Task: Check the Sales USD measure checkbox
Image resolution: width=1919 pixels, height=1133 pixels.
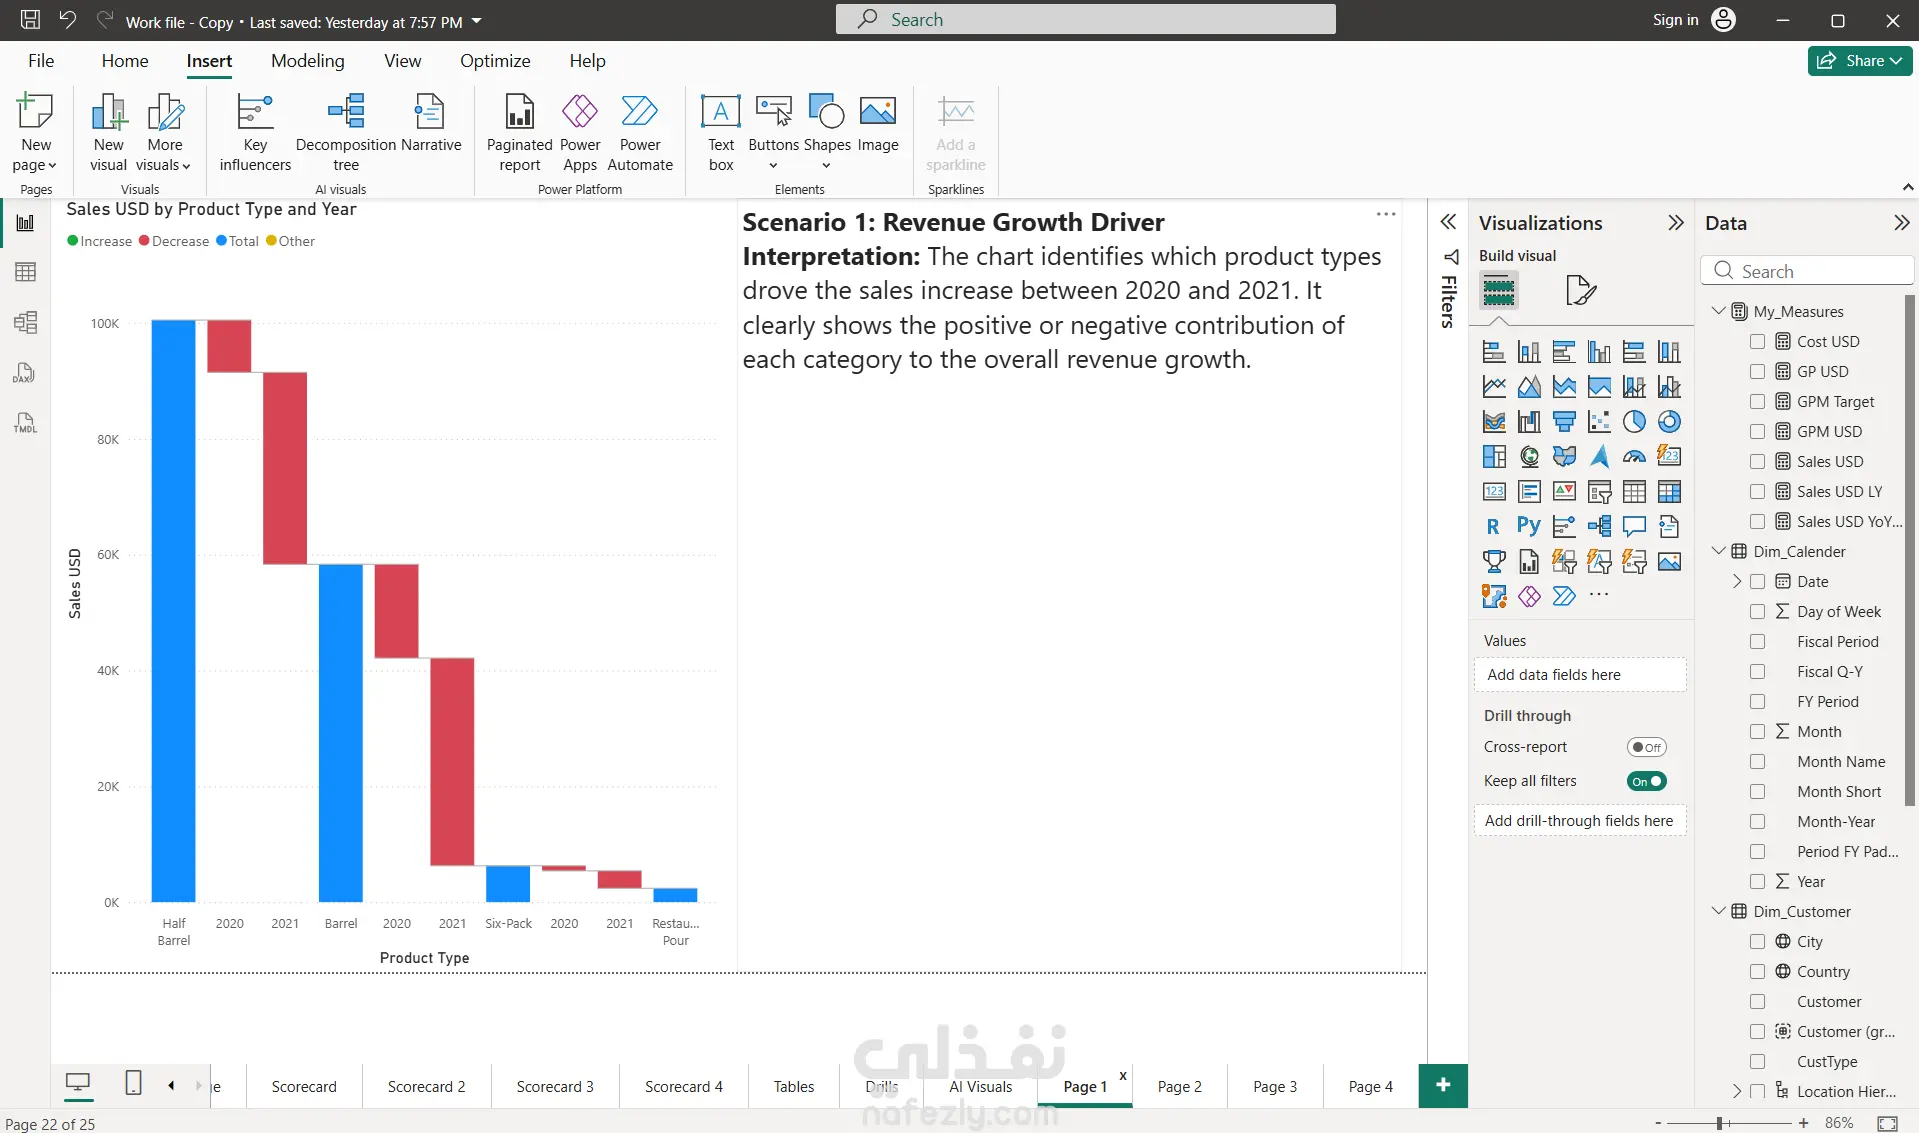Action: [x=1757, y=461]
